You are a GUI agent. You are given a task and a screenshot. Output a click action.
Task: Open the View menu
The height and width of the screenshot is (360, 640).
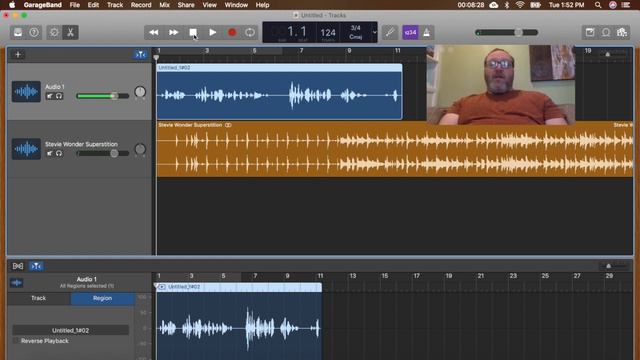209,5
